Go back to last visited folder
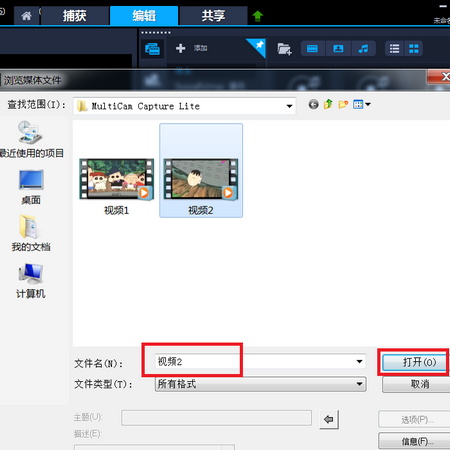The width and height of the screenshot is (450, 450). (313, 105)
